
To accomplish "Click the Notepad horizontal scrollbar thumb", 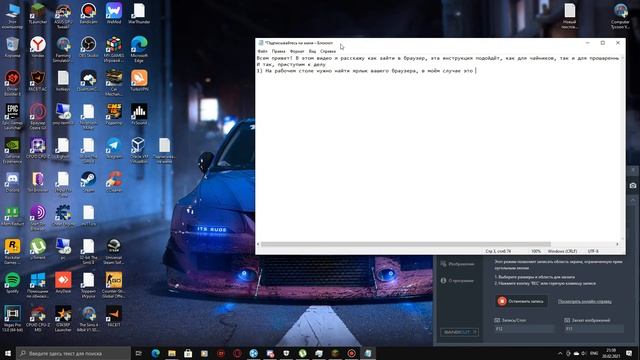I will 406,244.
